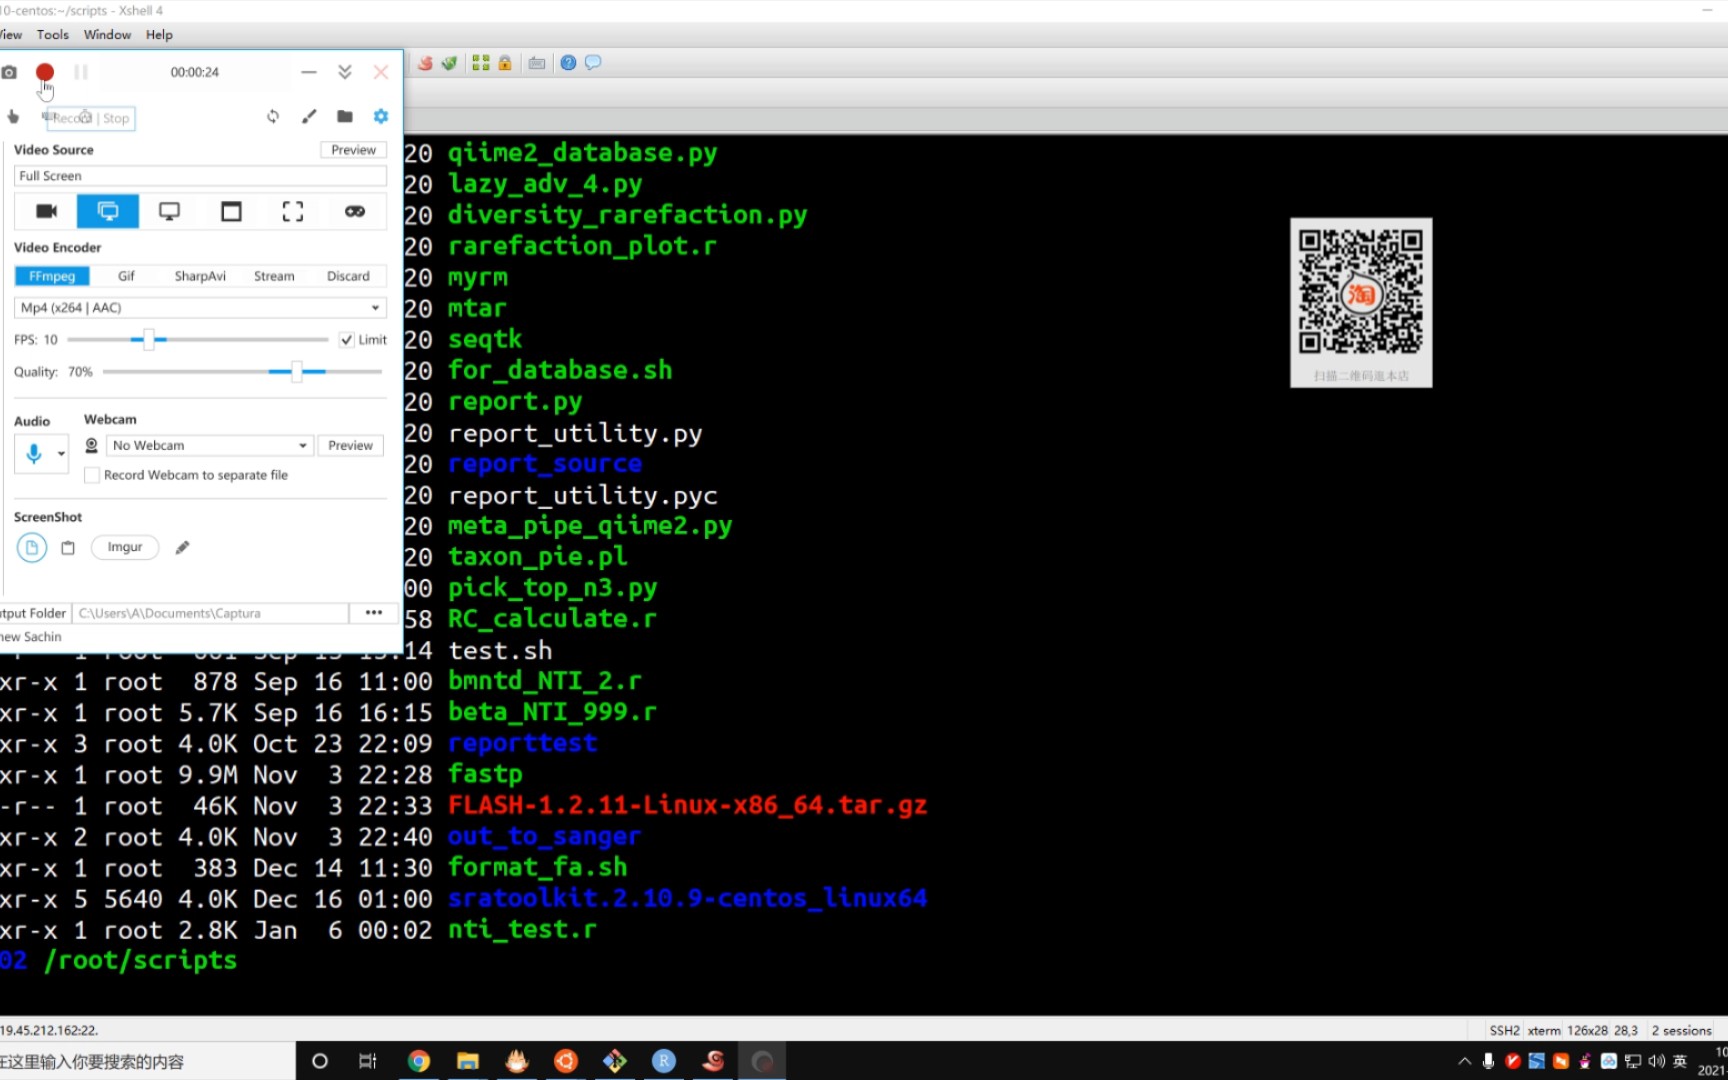
Task: Click the Xshell help question mark icon
Action: 568,63
